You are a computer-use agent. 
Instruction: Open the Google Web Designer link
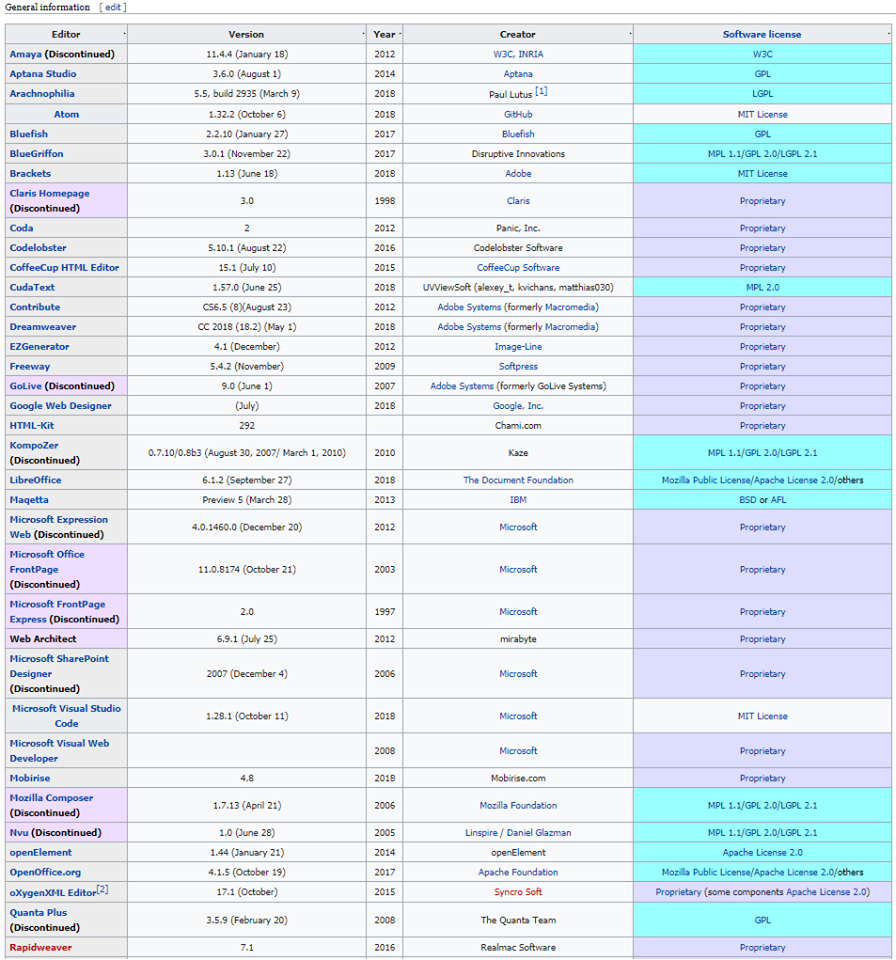tap(61, 406)
